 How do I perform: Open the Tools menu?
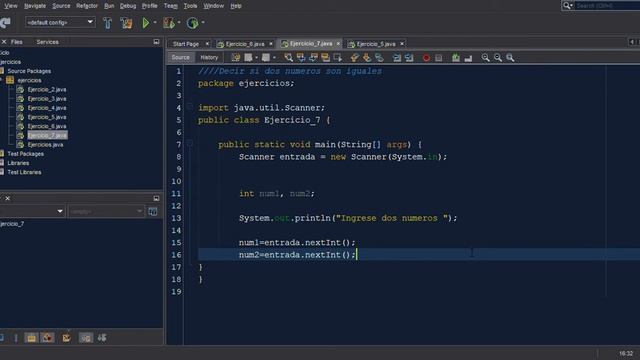(x=190, y=6)
